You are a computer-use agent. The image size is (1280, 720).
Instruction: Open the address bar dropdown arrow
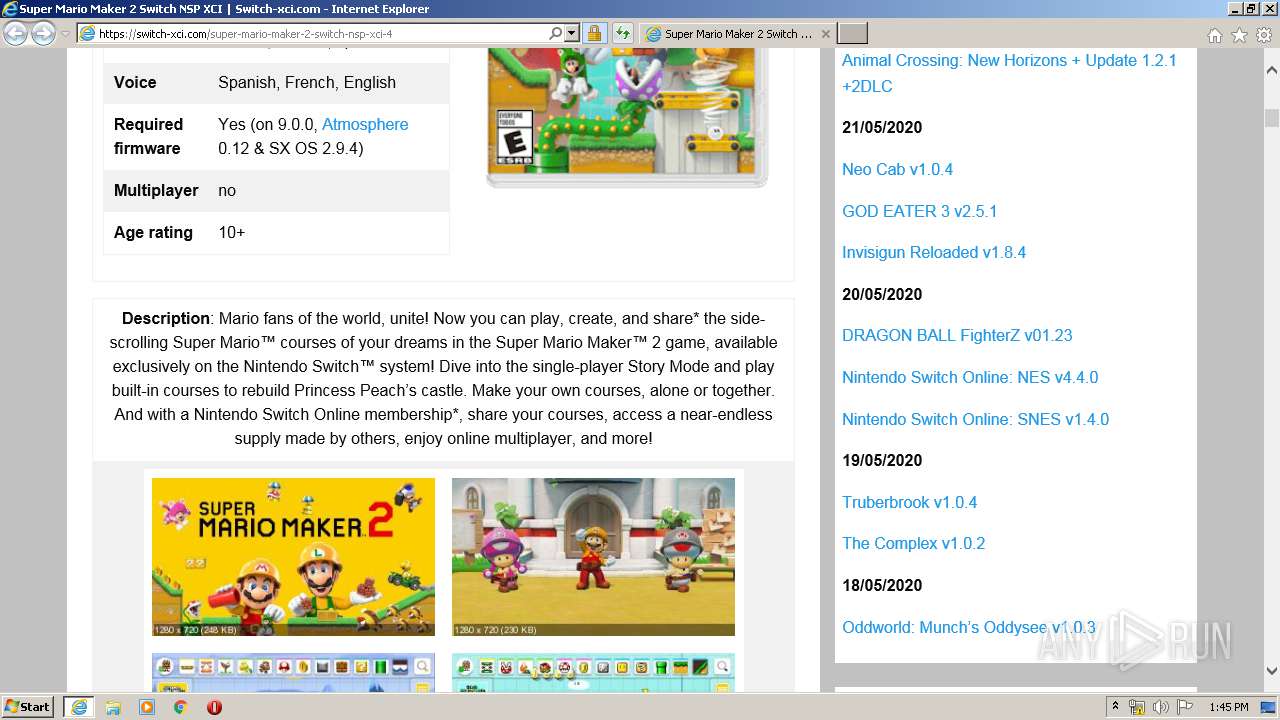[572, 33]
